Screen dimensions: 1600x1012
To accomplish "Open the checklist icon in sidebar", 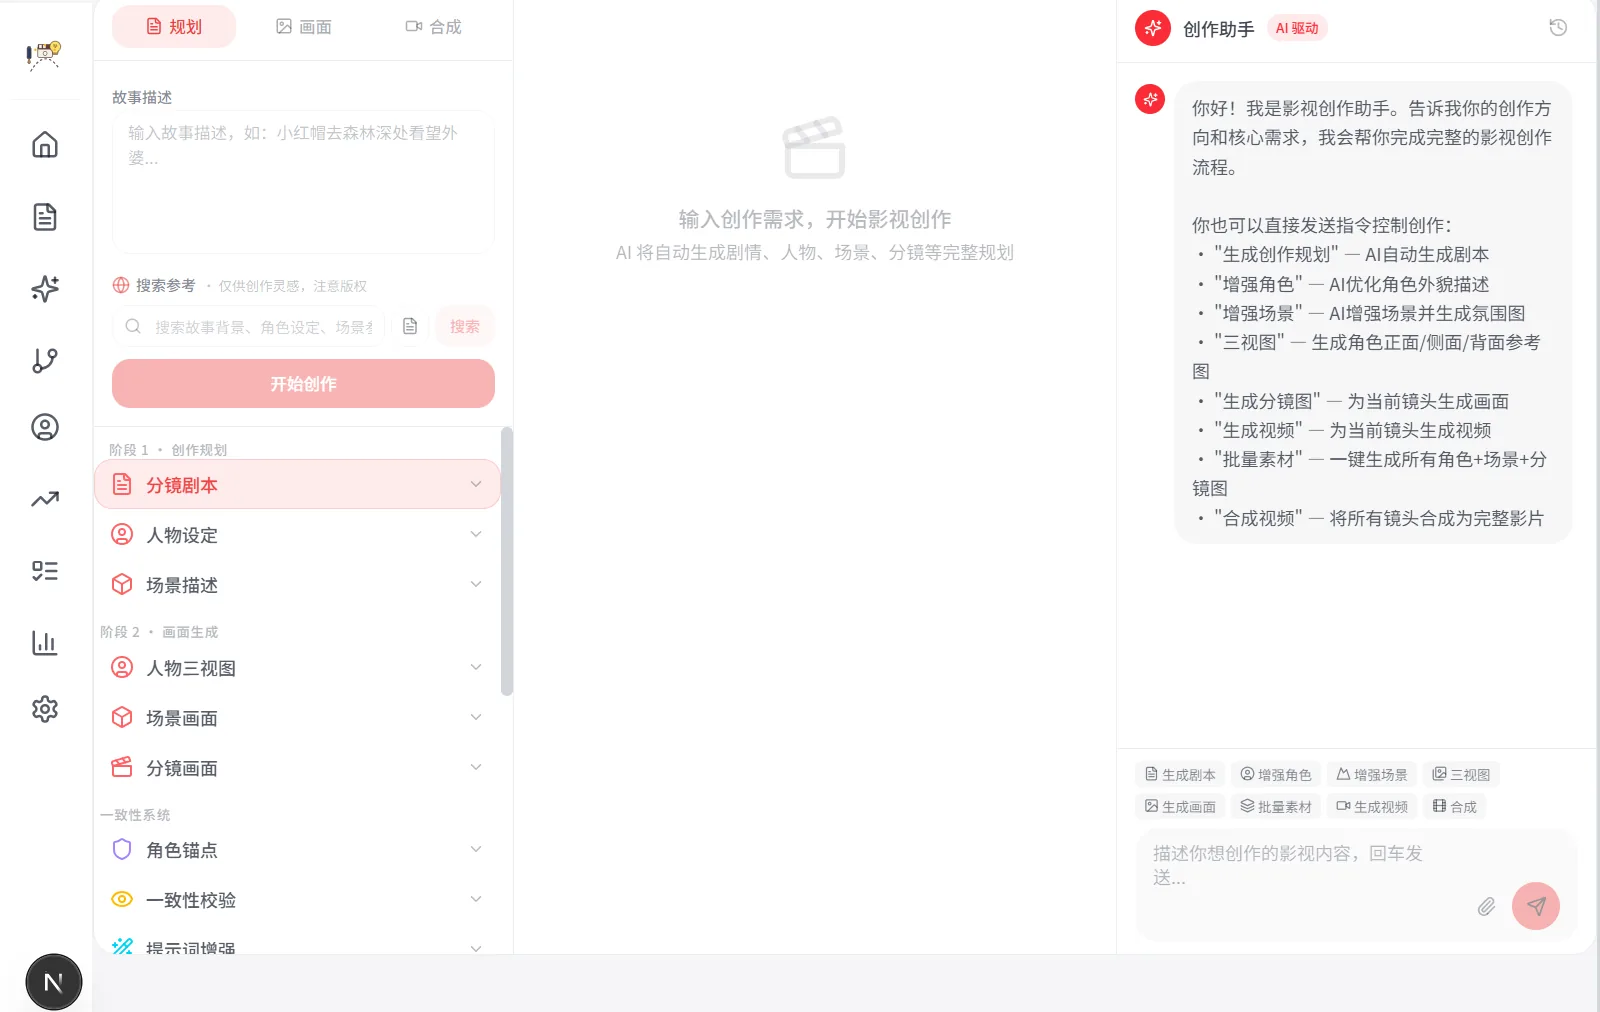I will pyautogui.click(x=45, y=571).
